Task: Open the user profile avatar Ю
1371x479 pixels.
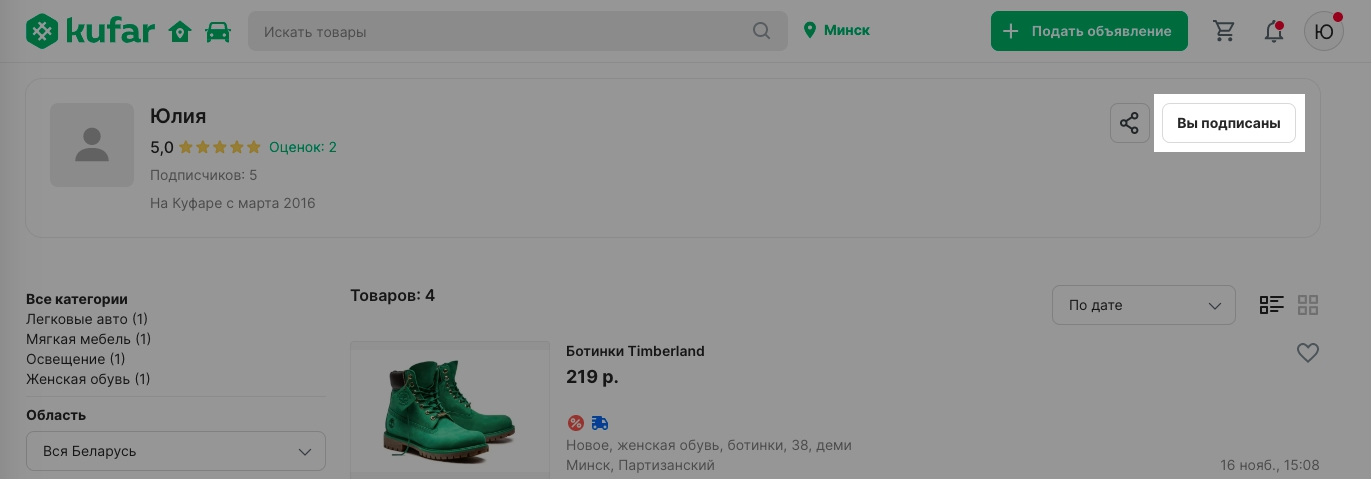Action: pyautogui.click(x=1323, y=31)
